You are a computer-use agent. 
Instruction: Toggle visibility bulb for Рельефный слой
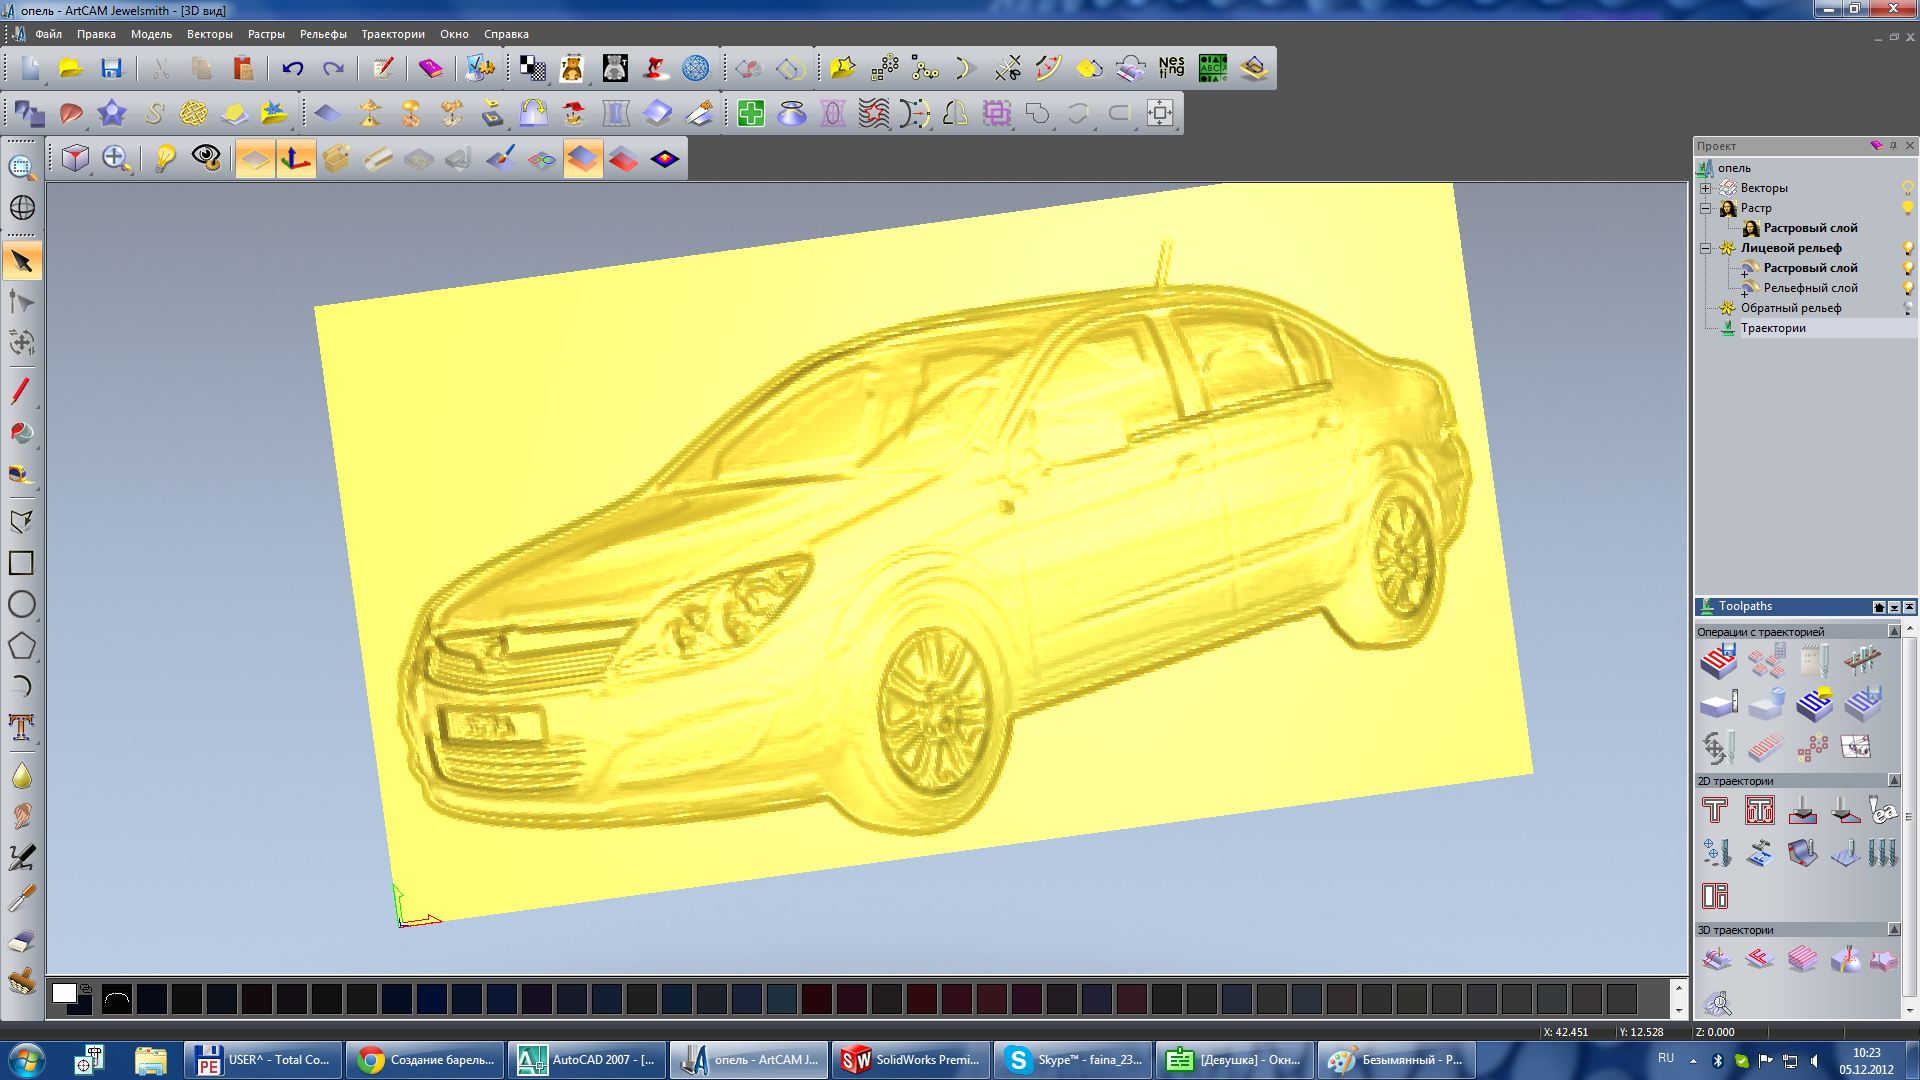click(1907, 288)
